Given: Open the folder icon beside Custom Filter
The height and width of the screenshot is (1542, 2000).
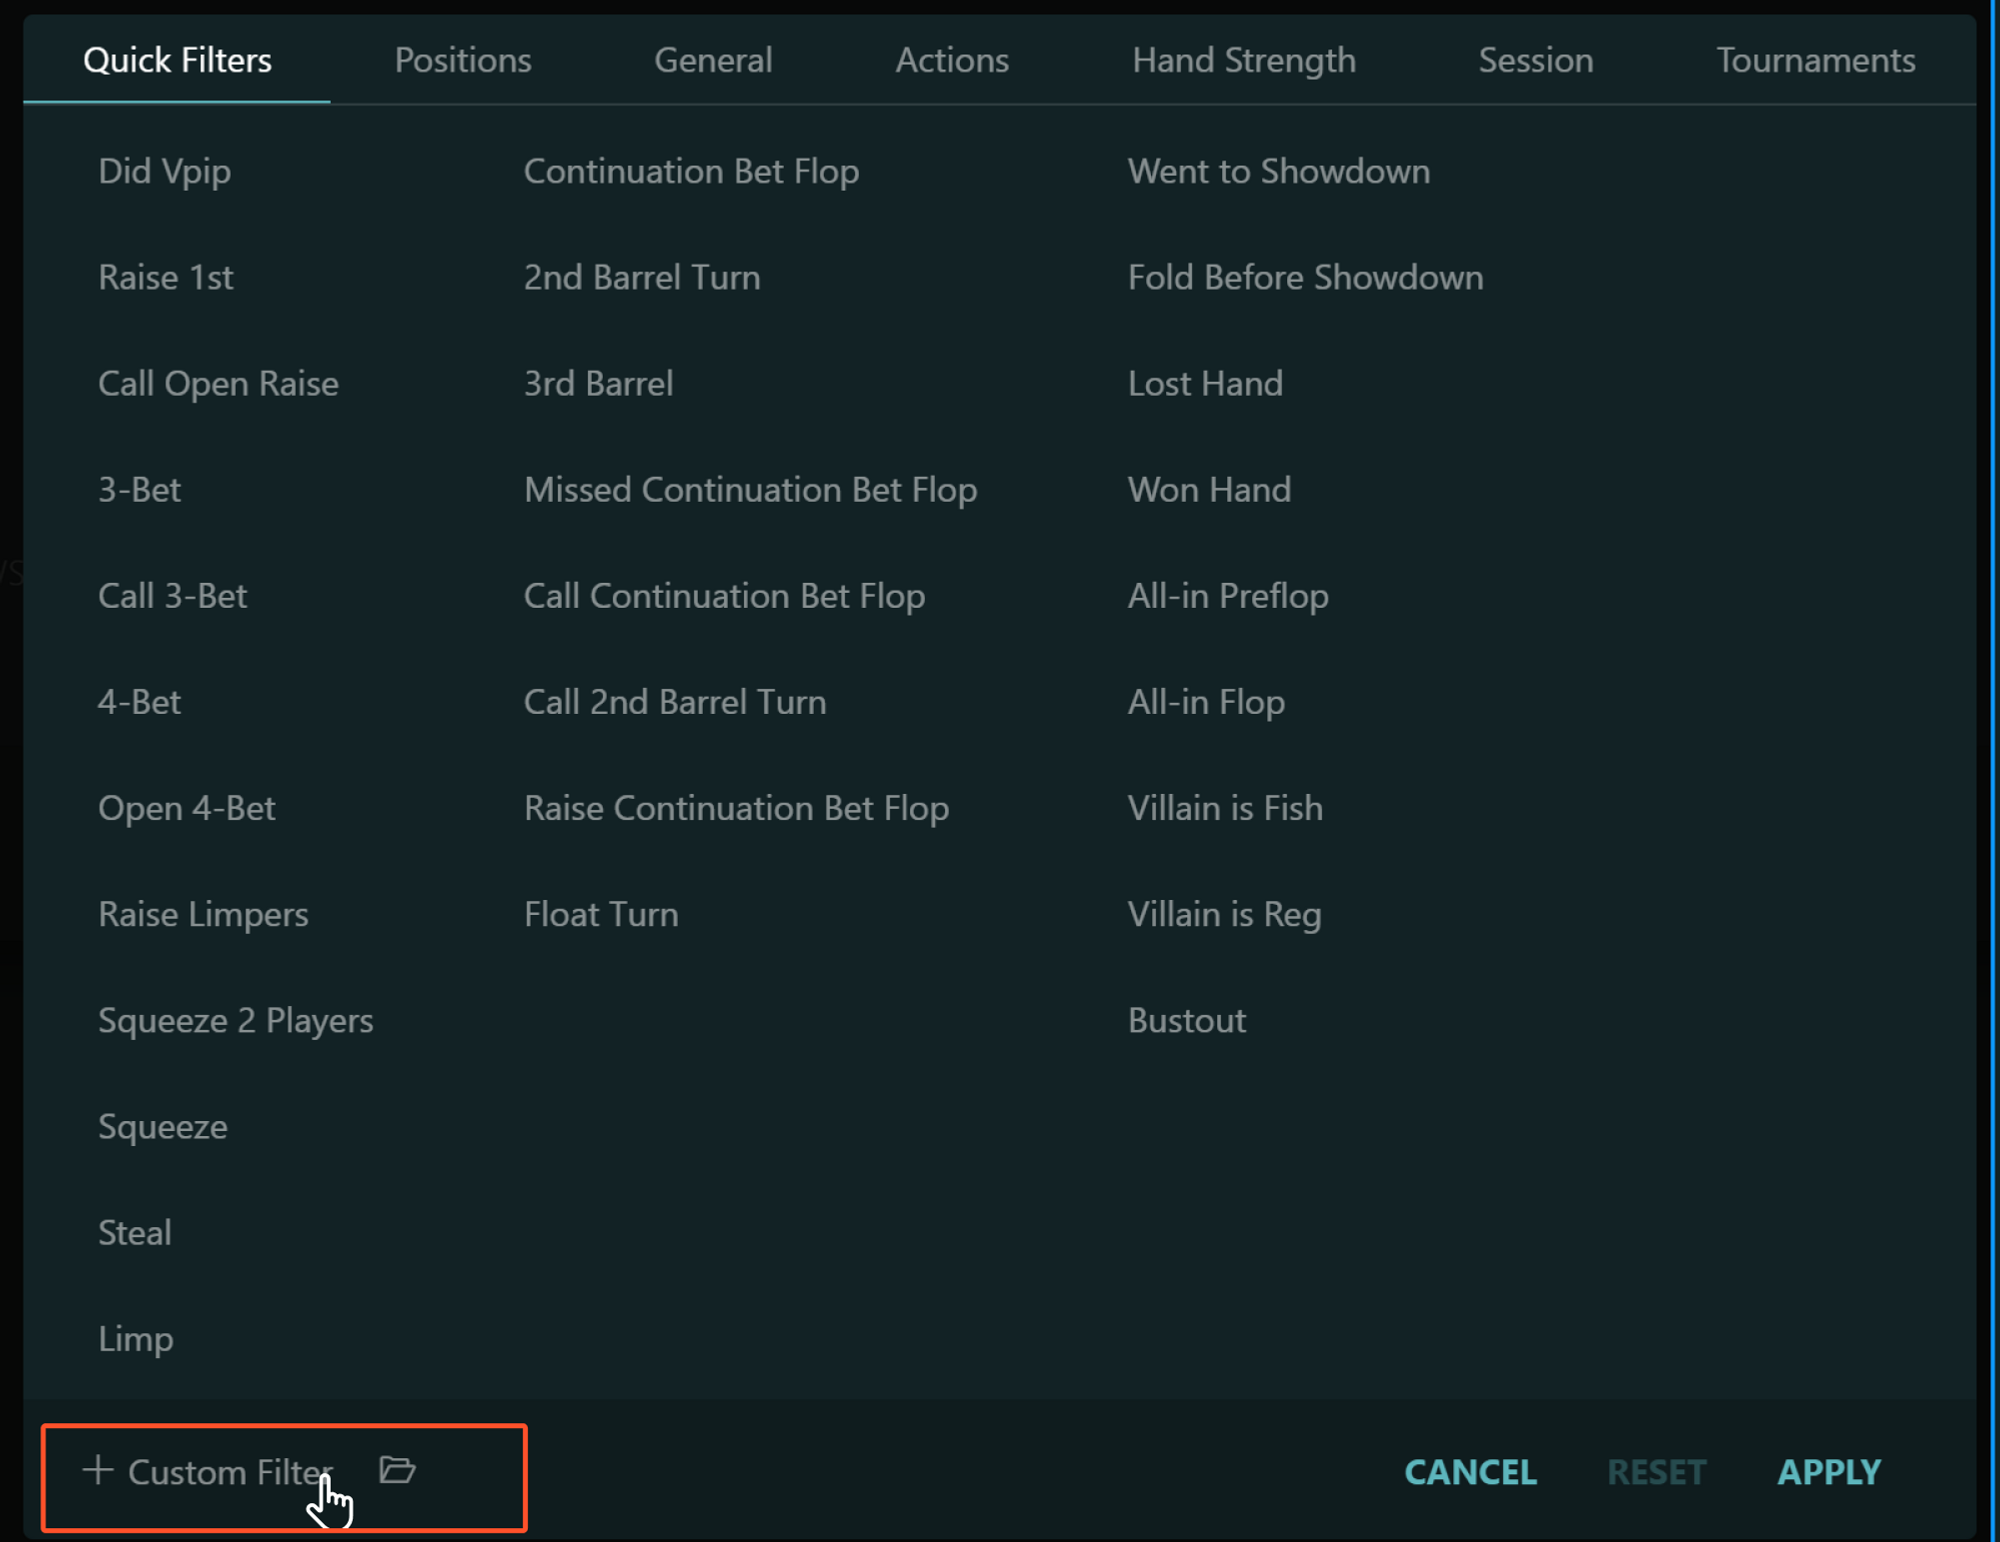Looking at the screenshot, I should pos(397,1470).
